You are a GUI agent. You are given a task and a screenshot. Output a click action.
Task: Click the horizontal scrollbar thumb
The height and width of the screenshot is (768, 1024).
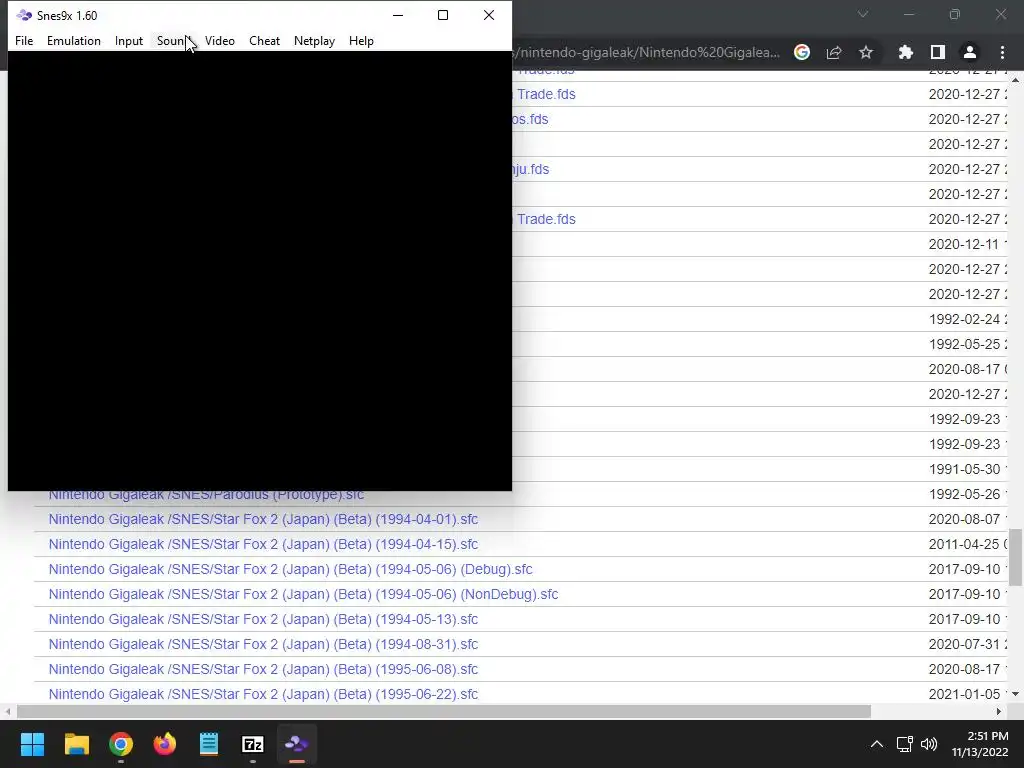(x=443, y=711)
